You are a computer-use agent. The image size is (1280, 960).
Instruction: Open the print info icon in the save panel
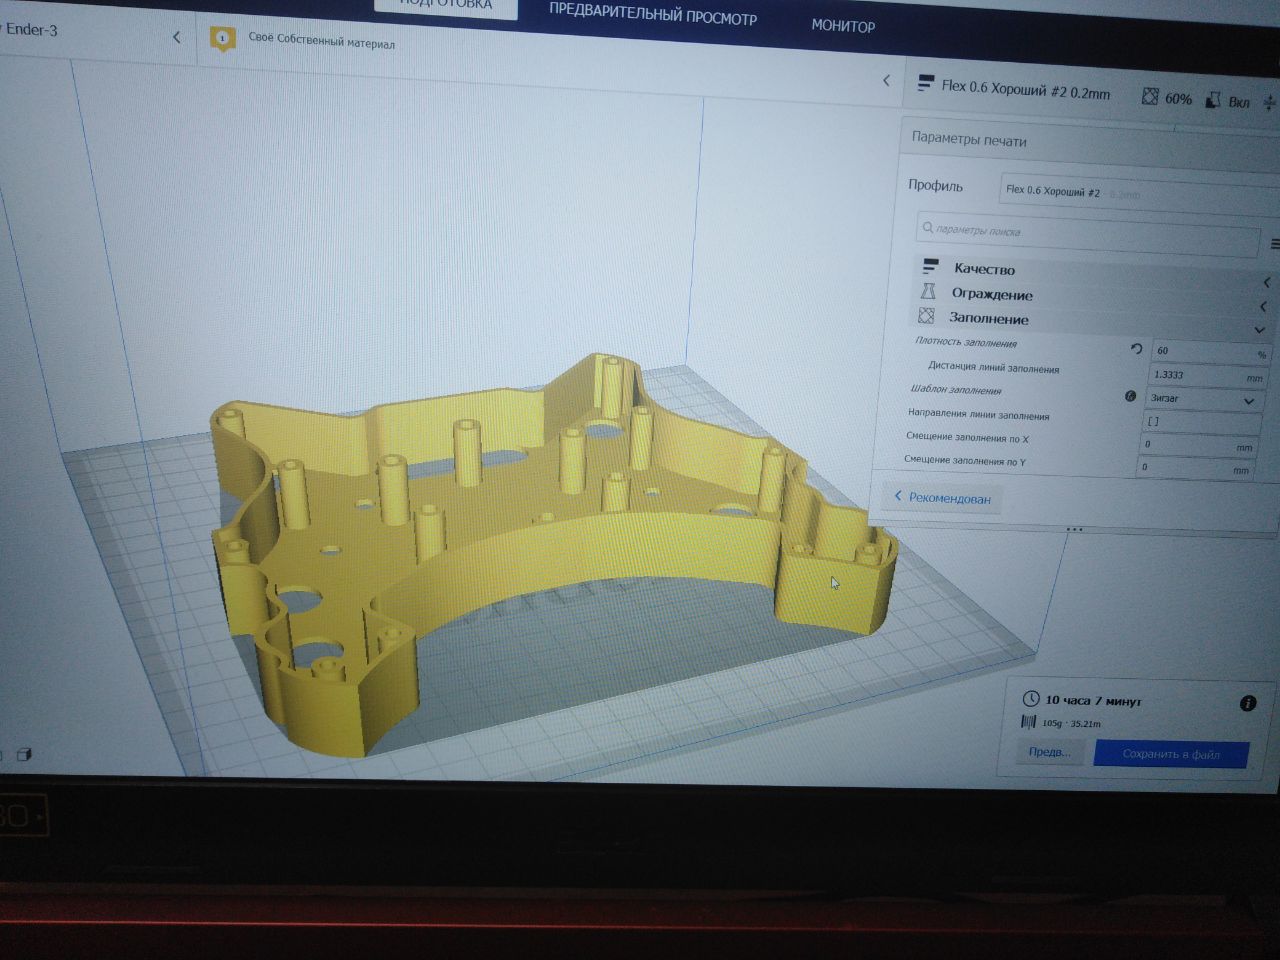point(1247,704)
